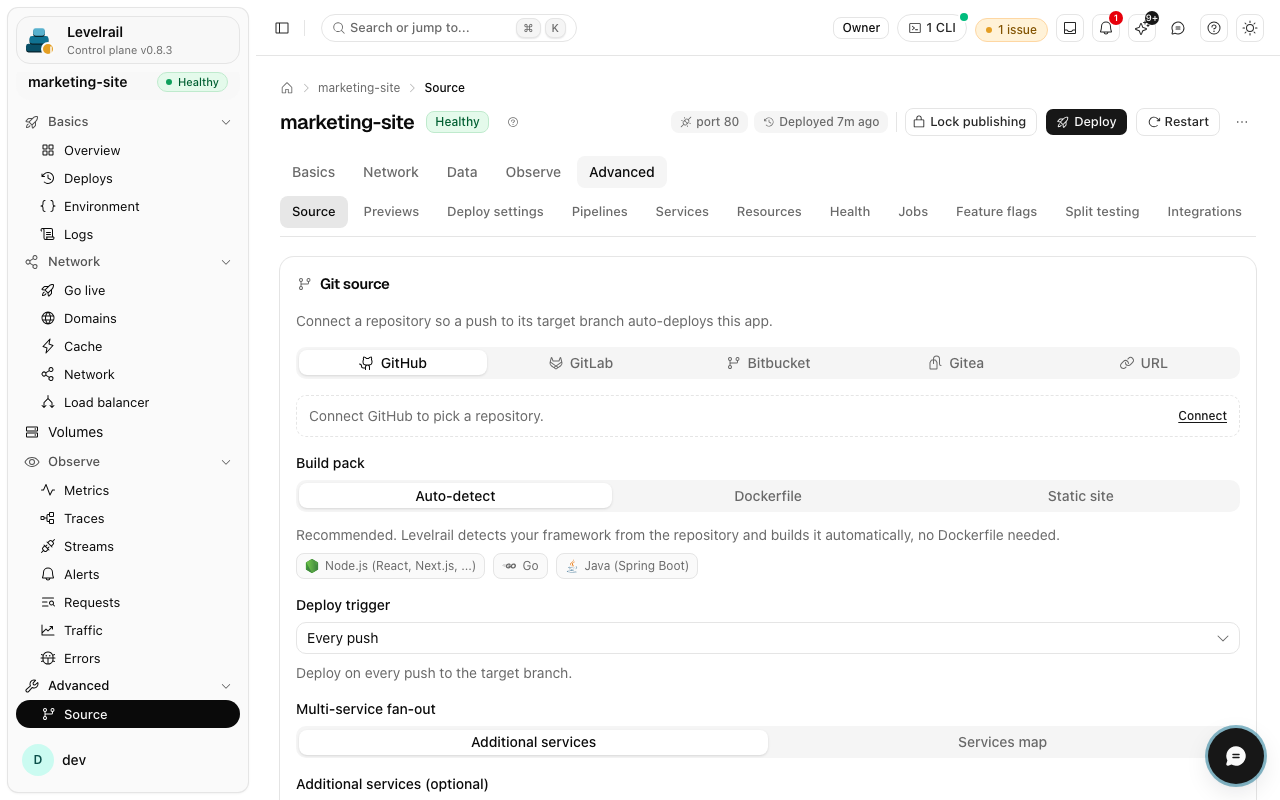Collapse the Observe sidebar section
This screenshot has width=1280, height=800.
(128, 462)
